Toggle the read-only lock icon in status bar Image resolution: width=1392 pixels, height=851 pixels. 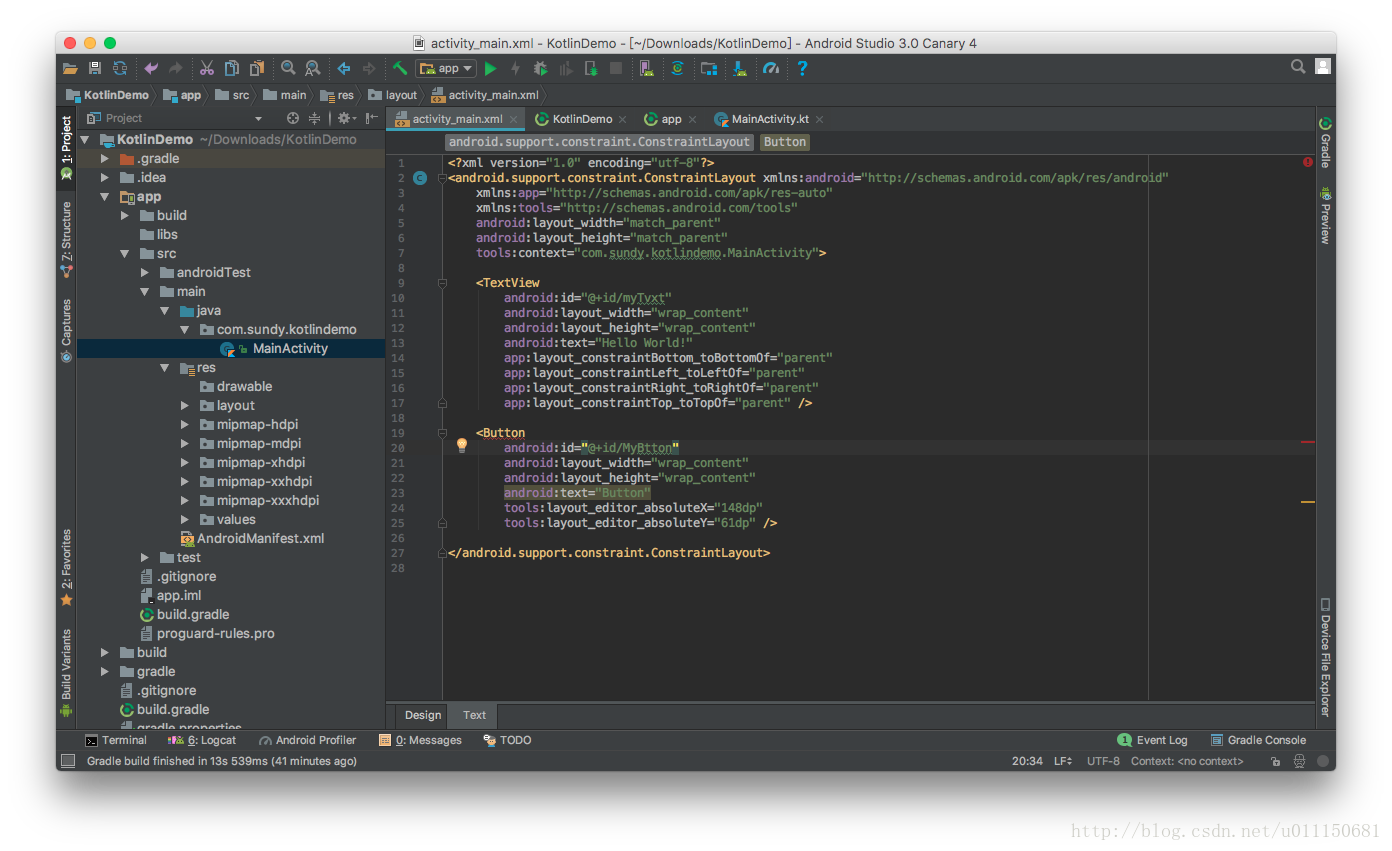pos(1275,761)
